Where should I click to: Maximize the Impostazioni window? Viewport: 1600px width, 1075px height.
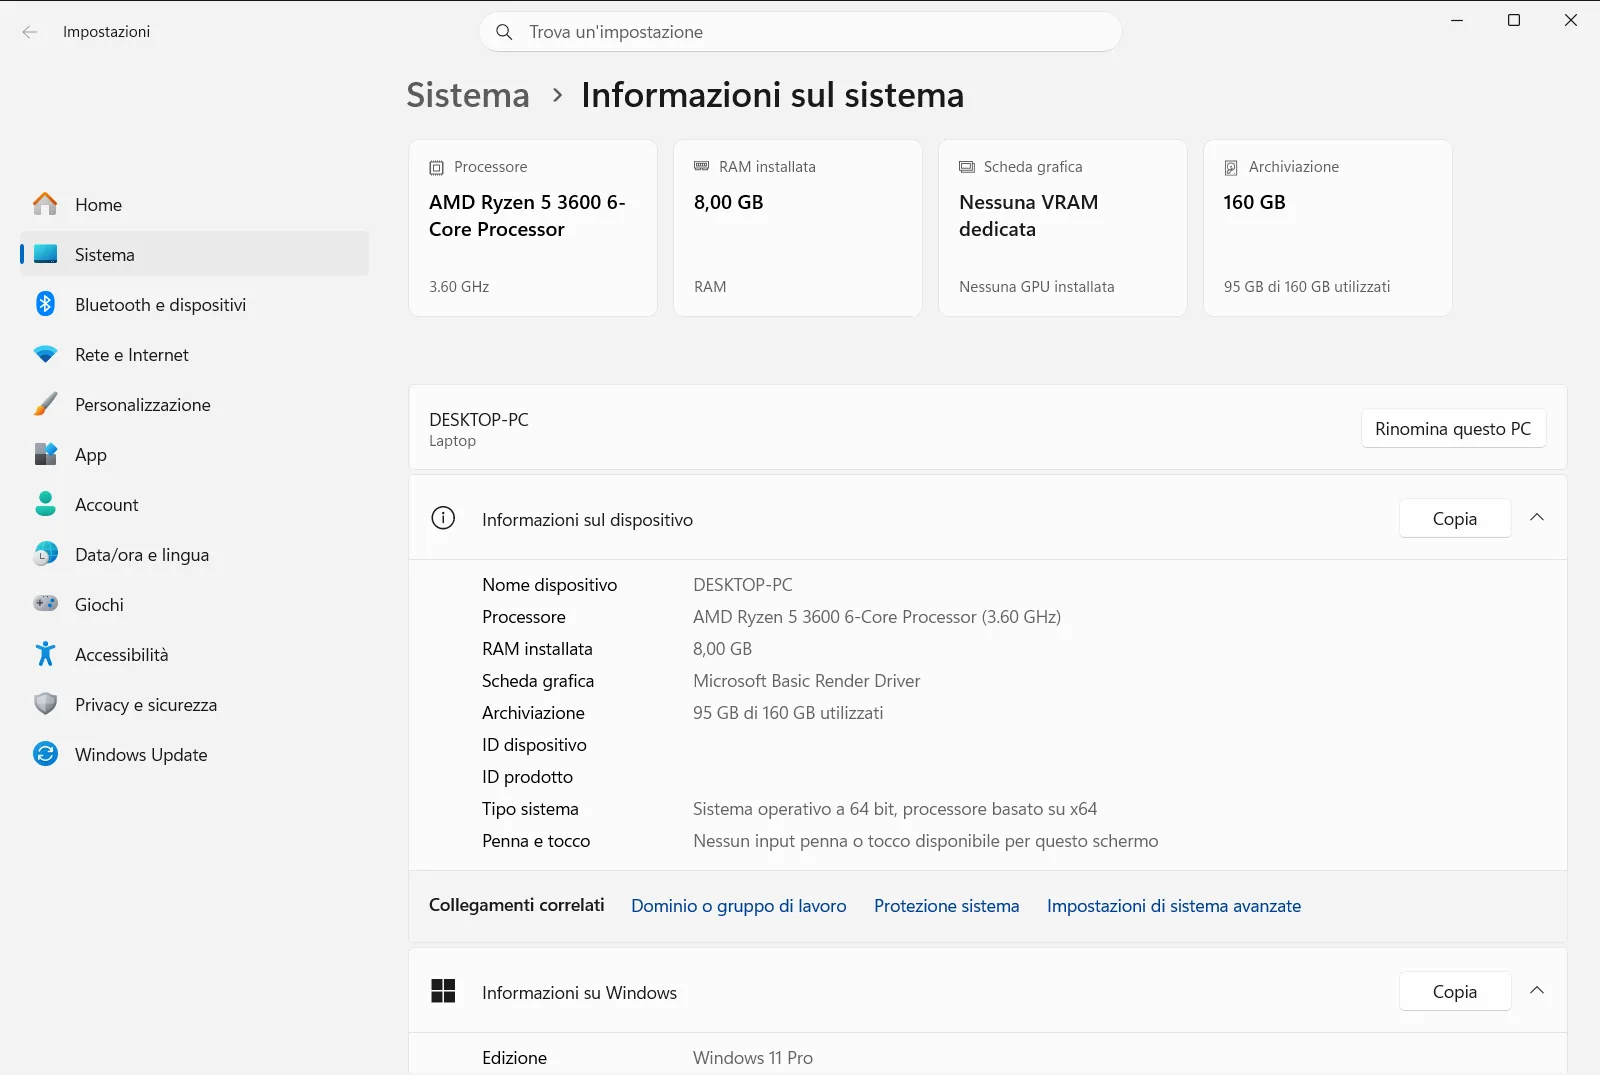click(x=1514, y=20)
